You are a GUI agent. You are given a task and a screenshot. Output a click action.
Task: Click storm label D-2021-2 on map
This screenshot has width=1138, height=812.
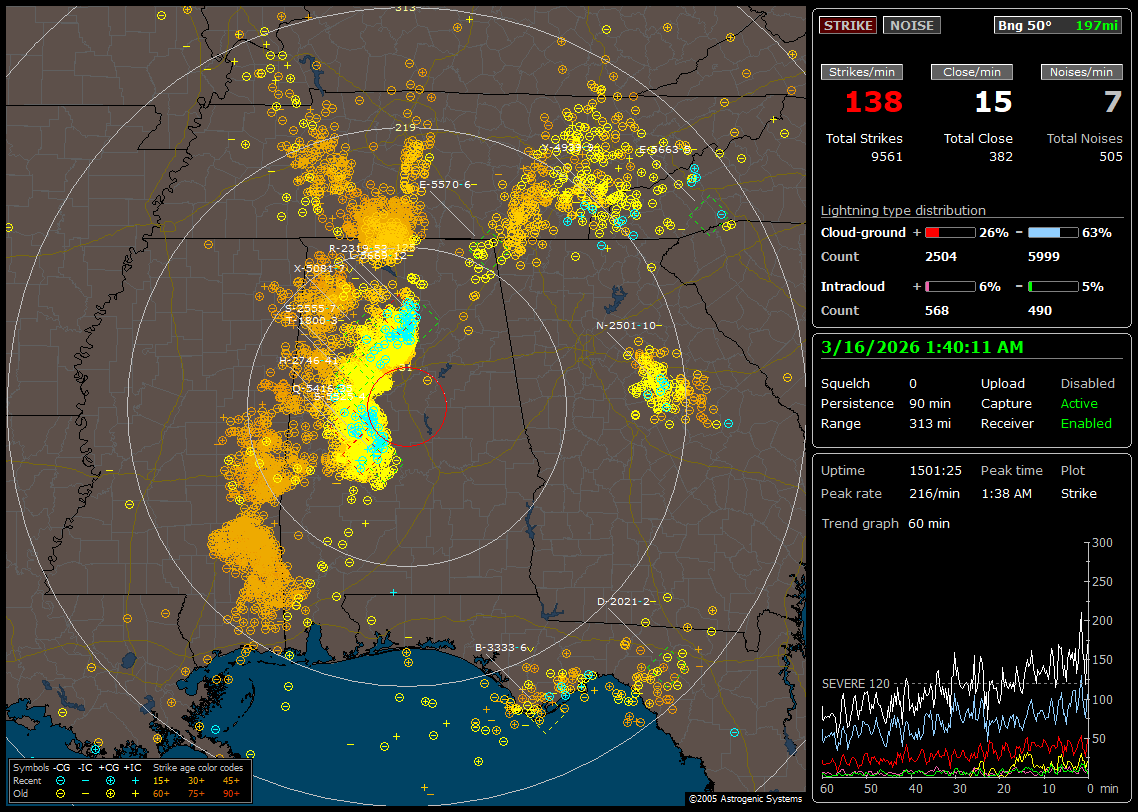click(x=624, y=601)
